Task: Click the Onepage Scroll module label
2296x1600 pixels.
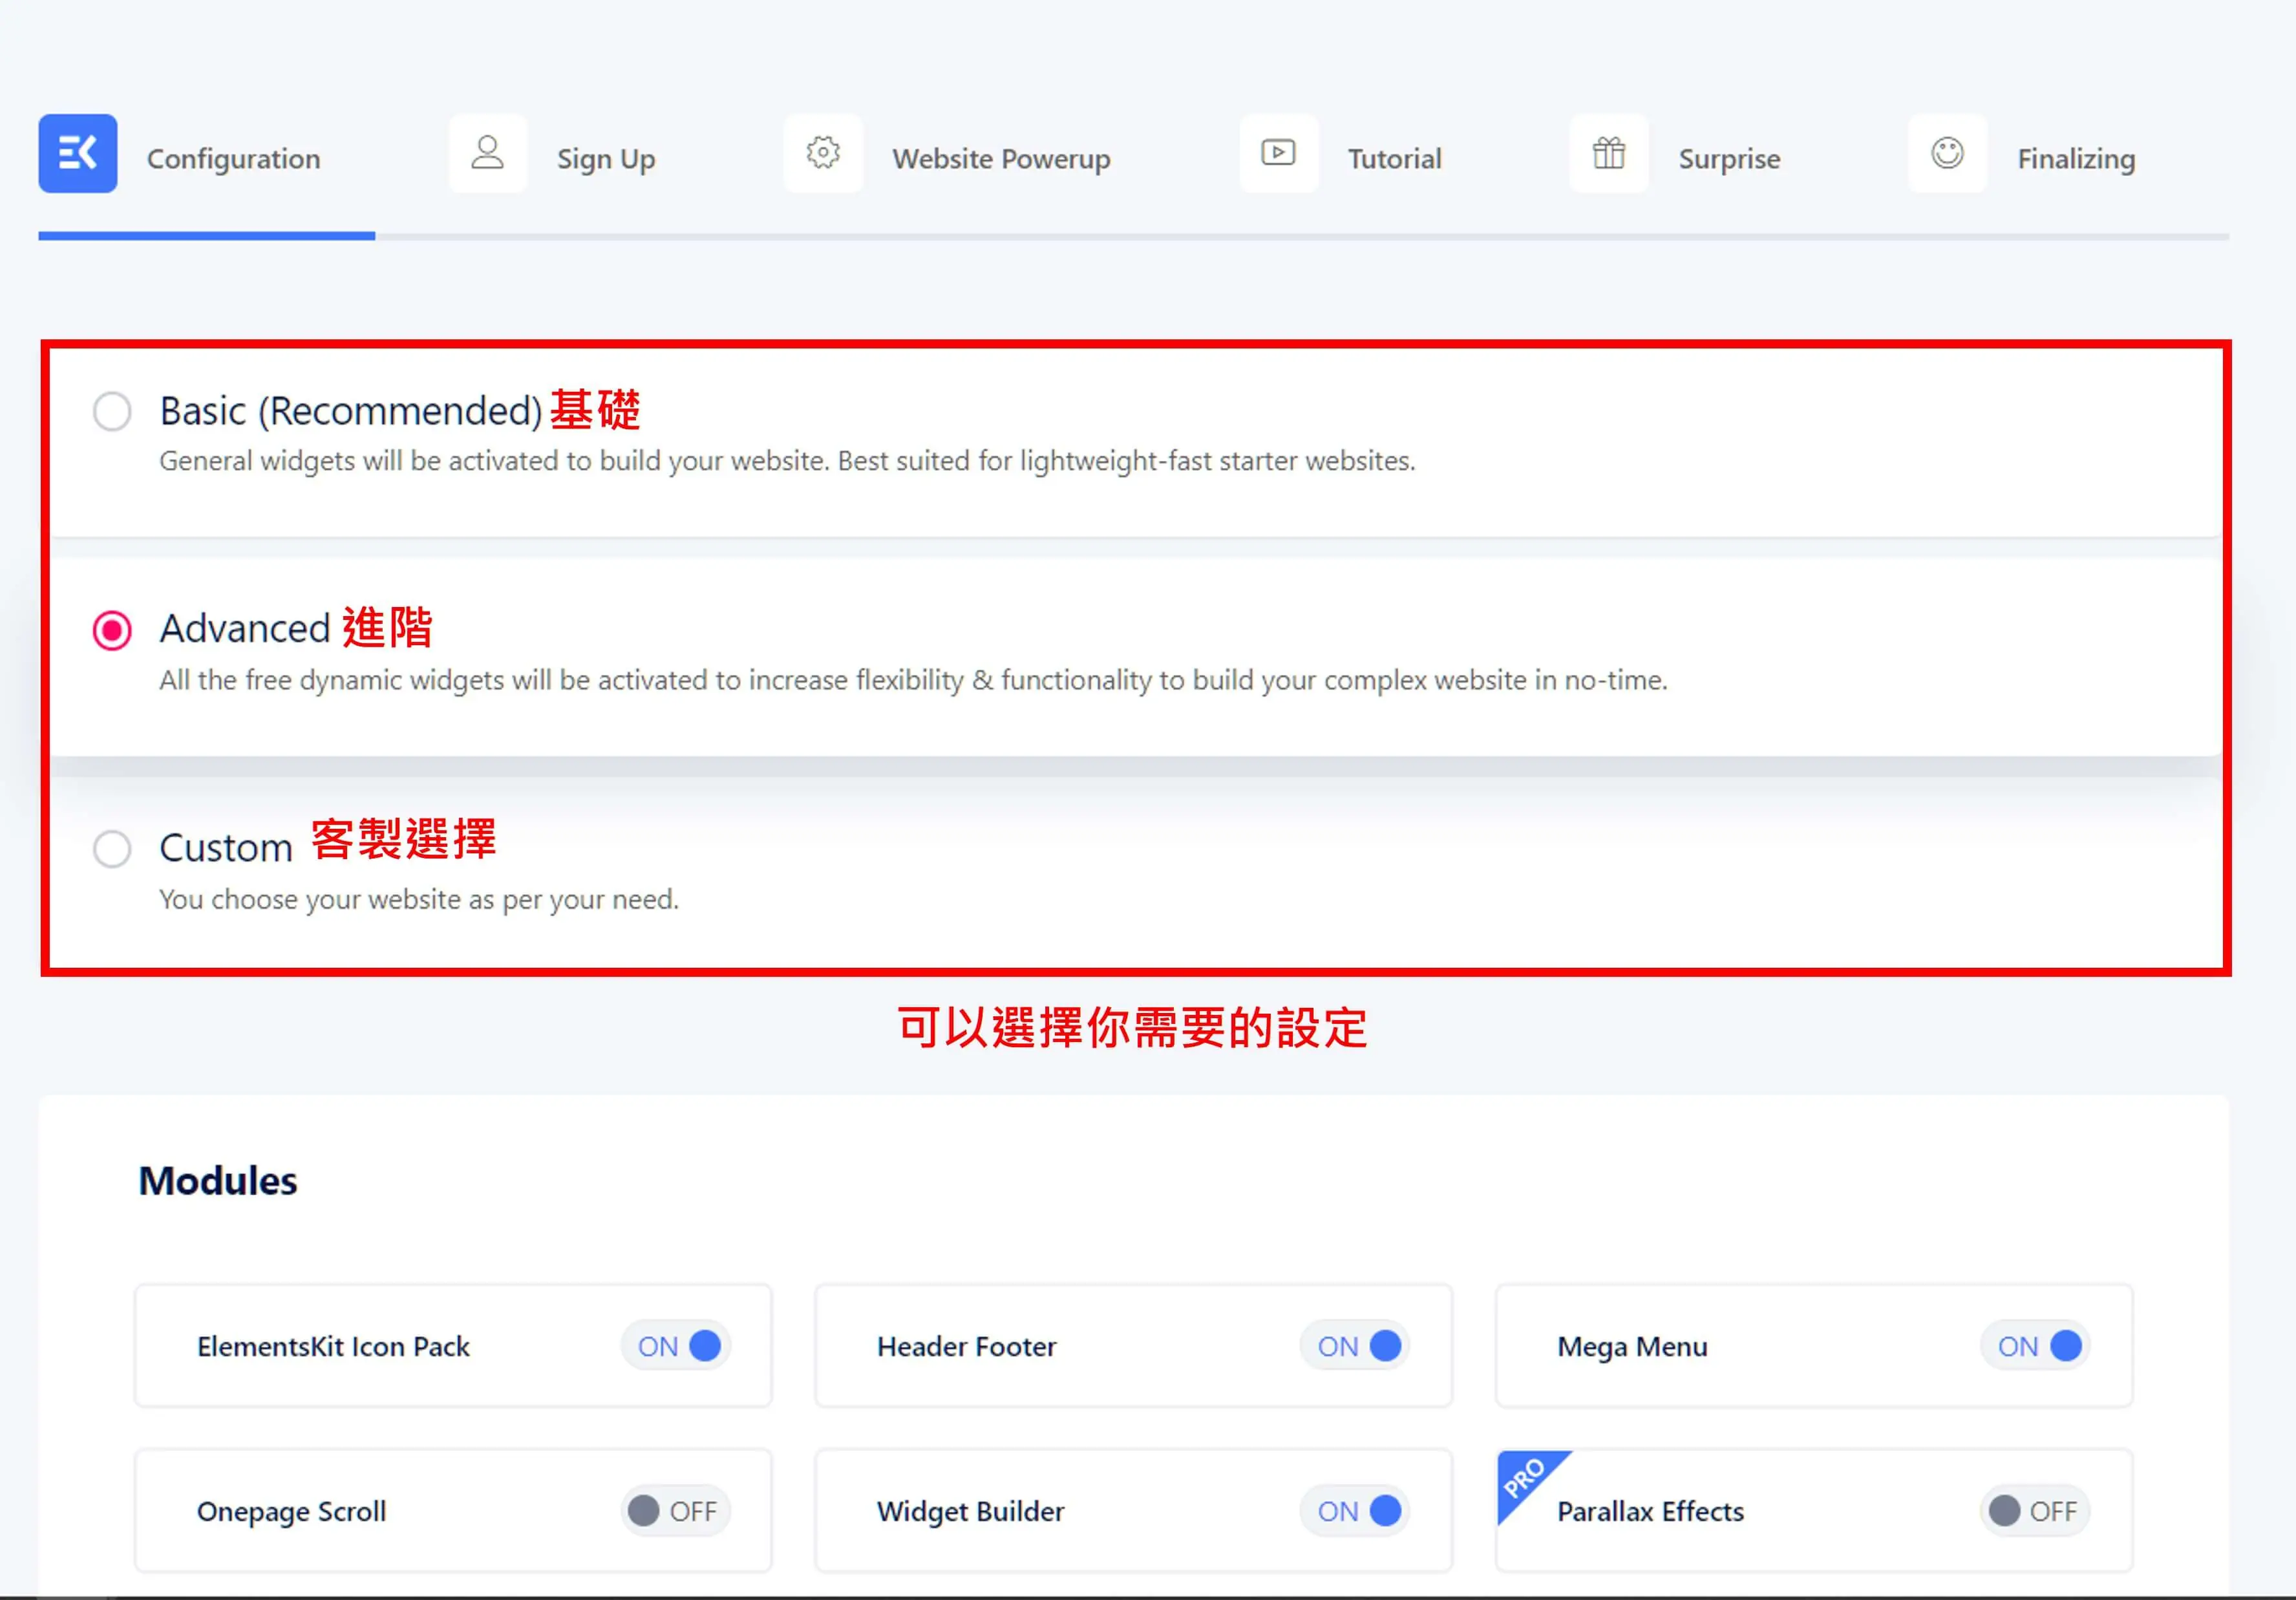Action: 291,1512
